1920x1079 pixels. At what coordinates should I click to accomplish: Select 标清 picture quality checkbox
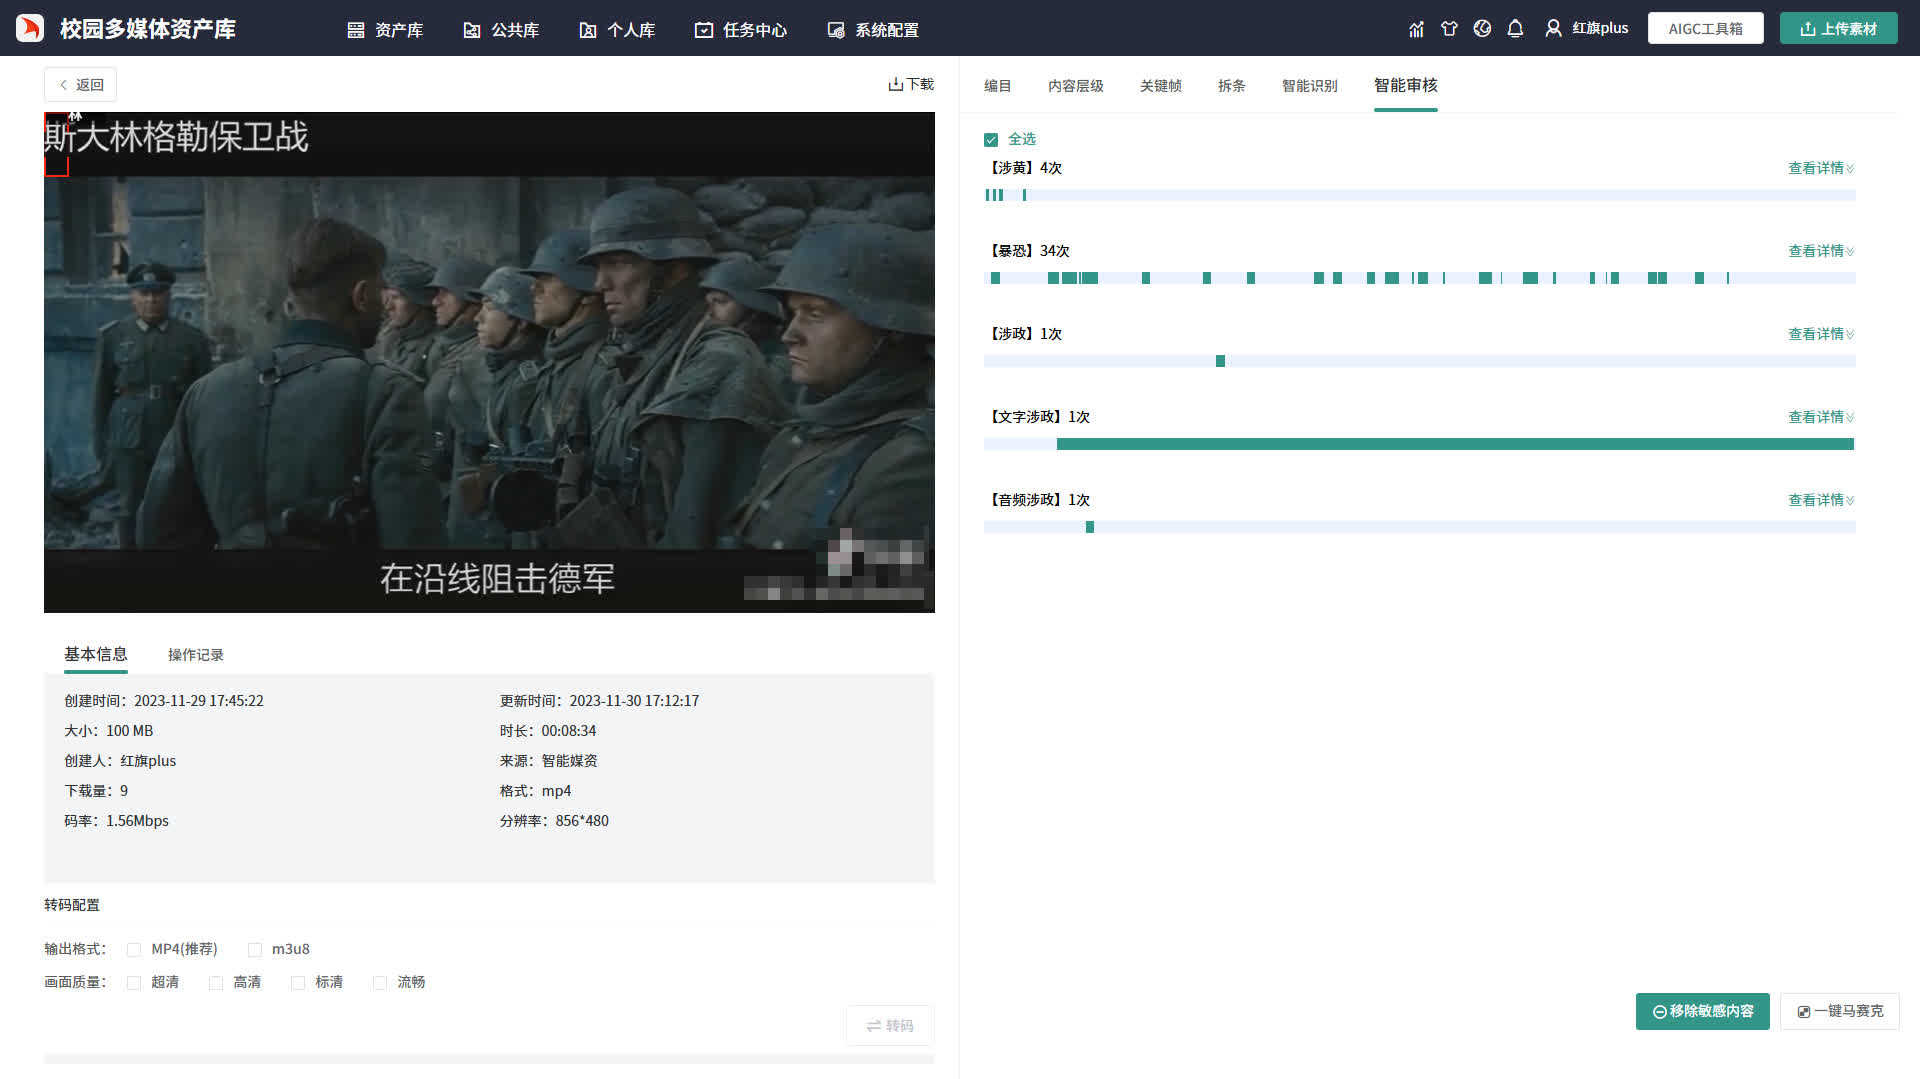(298, 983)
